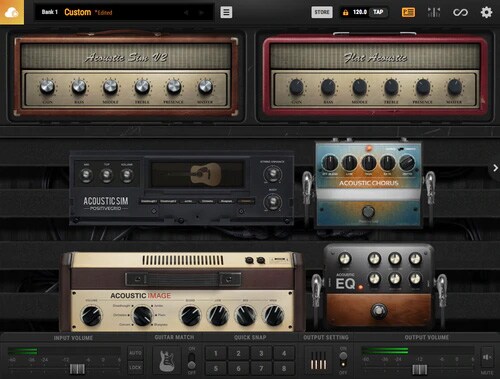Open the preset list menu icon
The image size is (500, 379).
[x=226, y=12]
